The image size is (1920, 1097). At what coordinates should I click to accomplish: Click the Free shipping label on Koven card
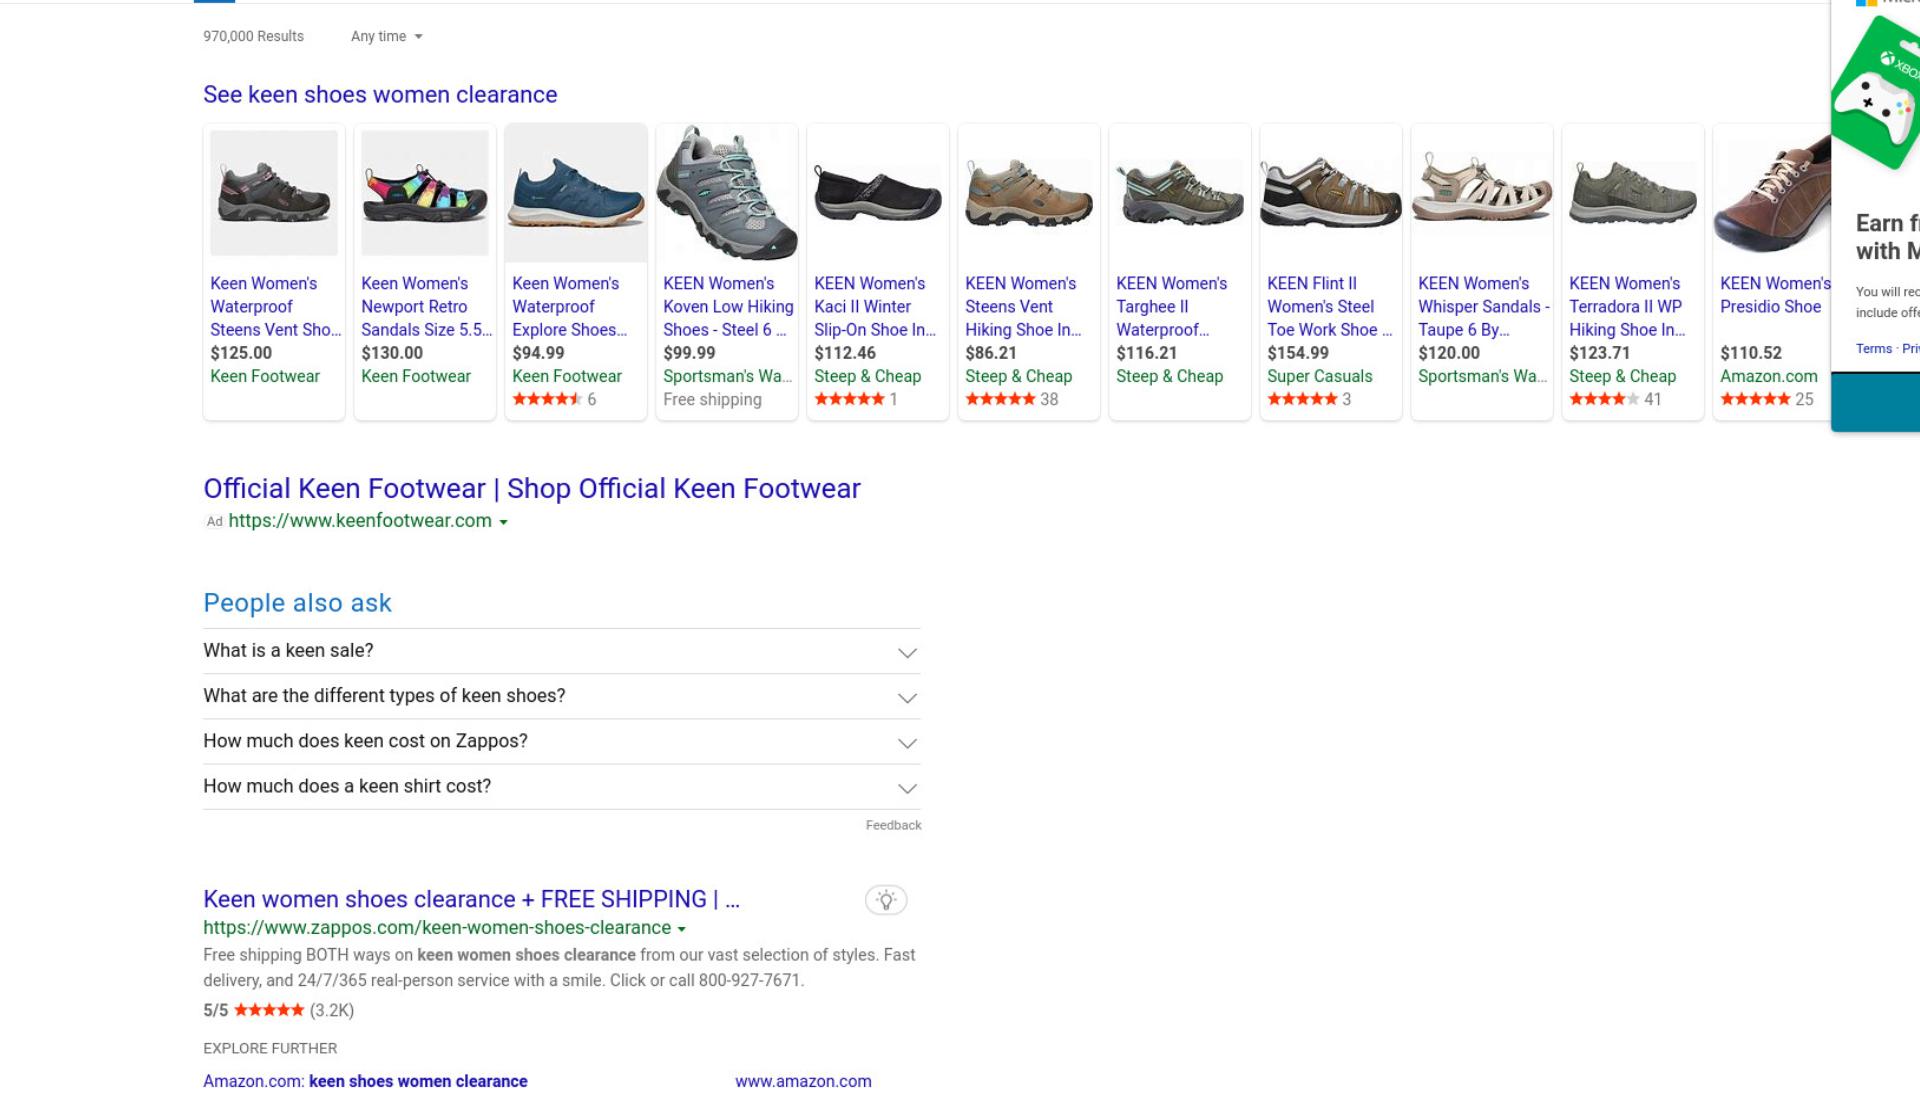point(712,399)
